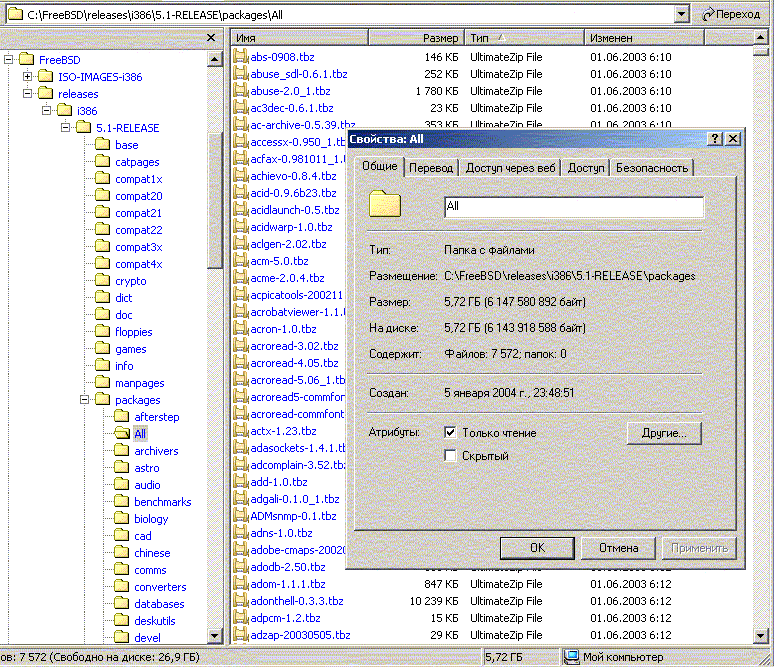Collapse the 5.1-RELEASE tree node

[66, 127]
